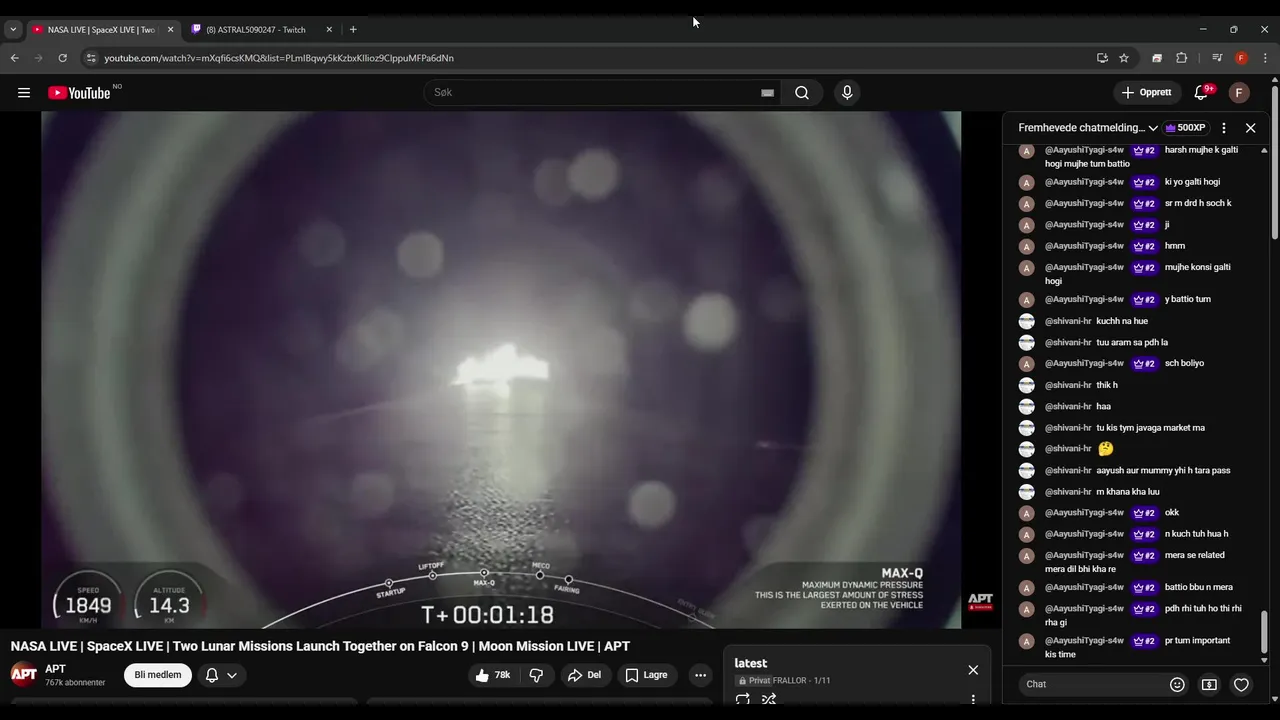The width and height of the screenshot is (1280, 720).
Task: Close the live chat panel
Action: point(1250,128)
